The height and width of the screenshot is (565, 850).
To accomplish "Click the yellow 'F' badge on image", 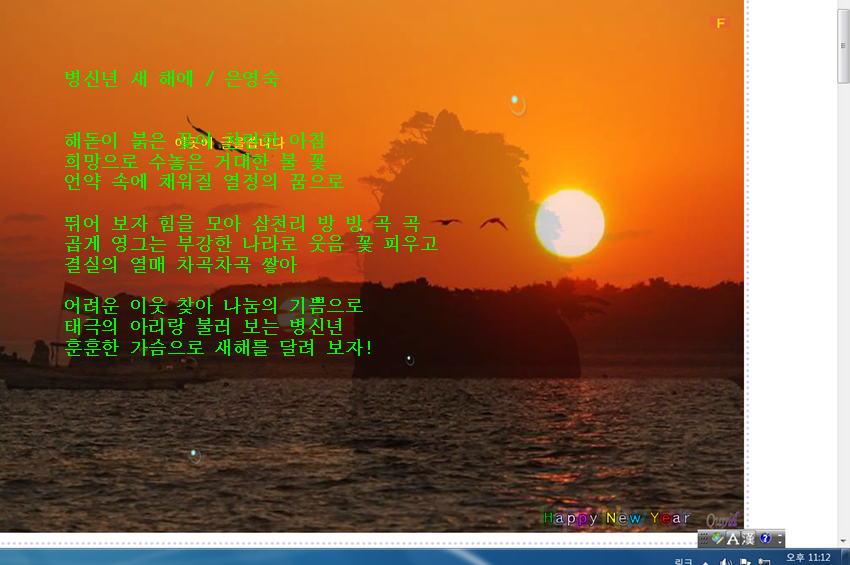I will click(x=720, y=23).
